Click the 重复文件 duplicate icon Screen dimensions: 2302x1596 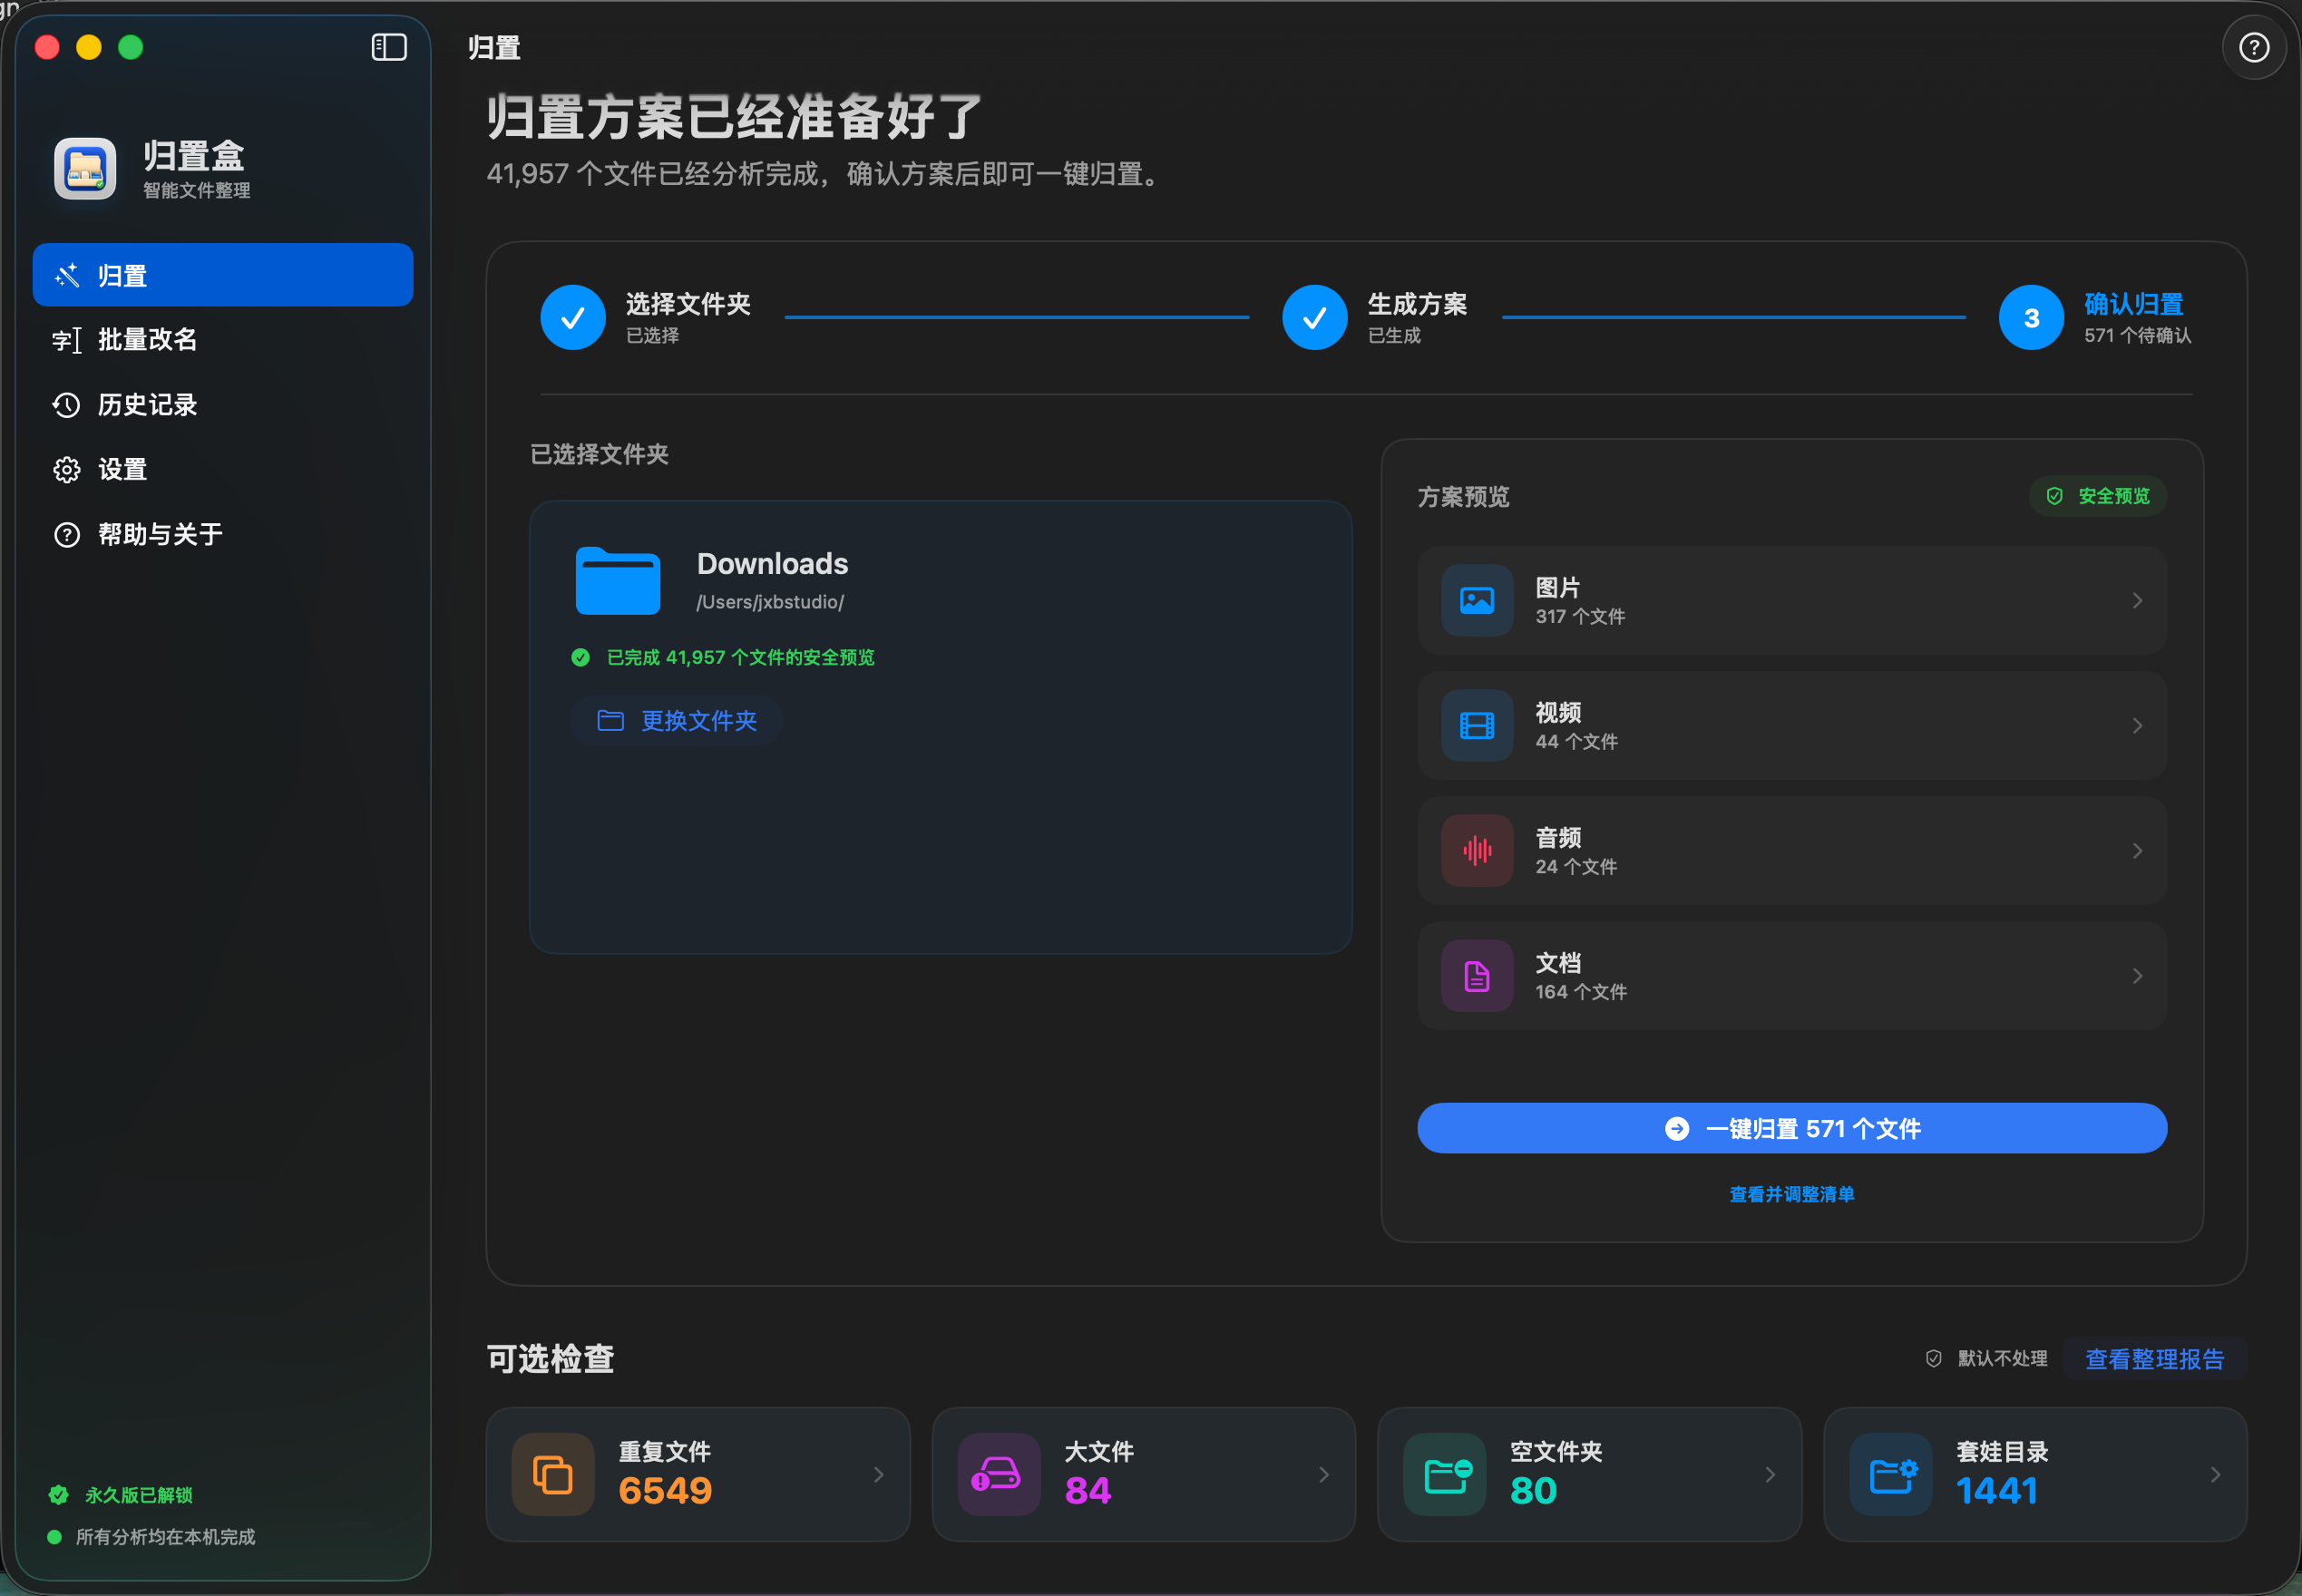pyautogui.click(x=552, y=1474)
